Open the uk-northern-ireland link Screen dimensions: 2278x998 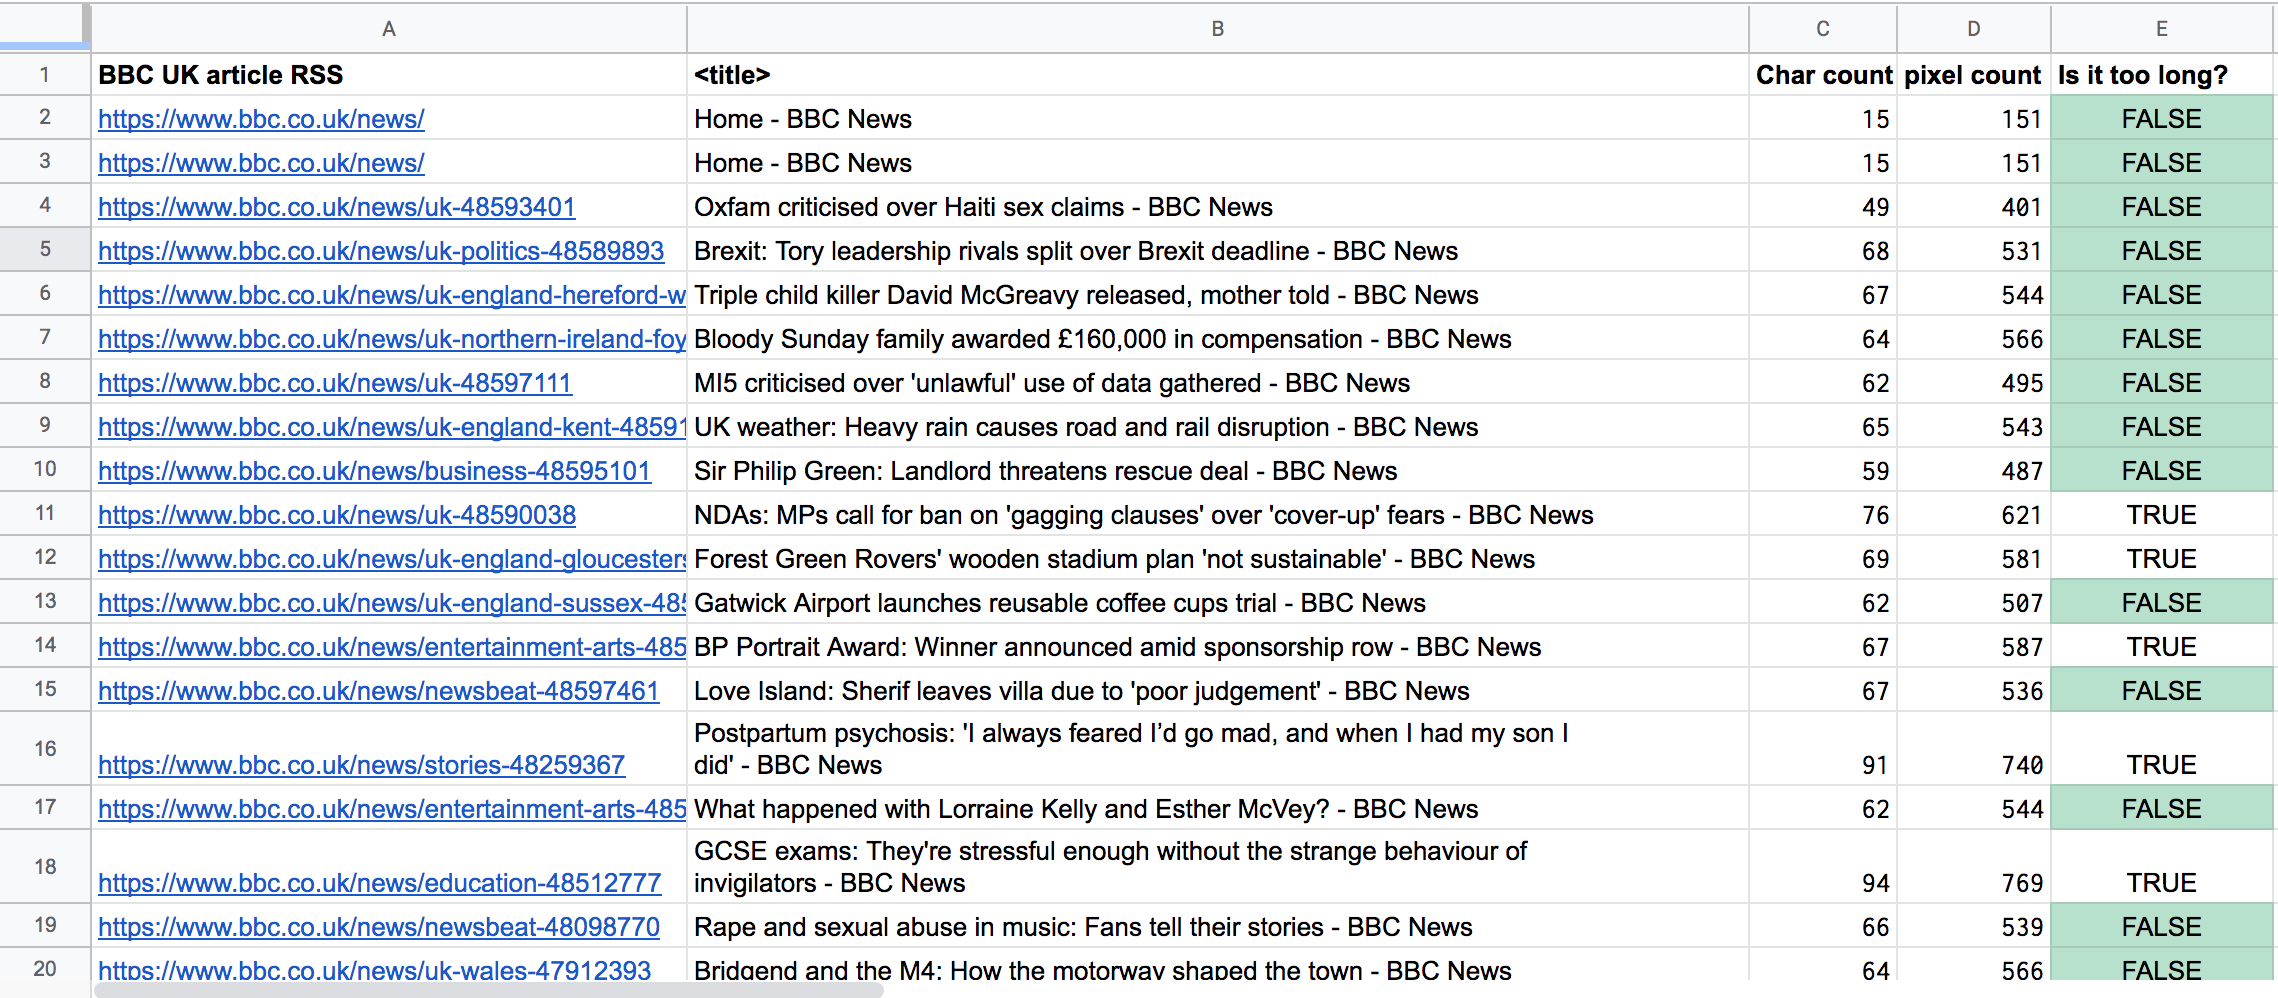tap(392, 339)
